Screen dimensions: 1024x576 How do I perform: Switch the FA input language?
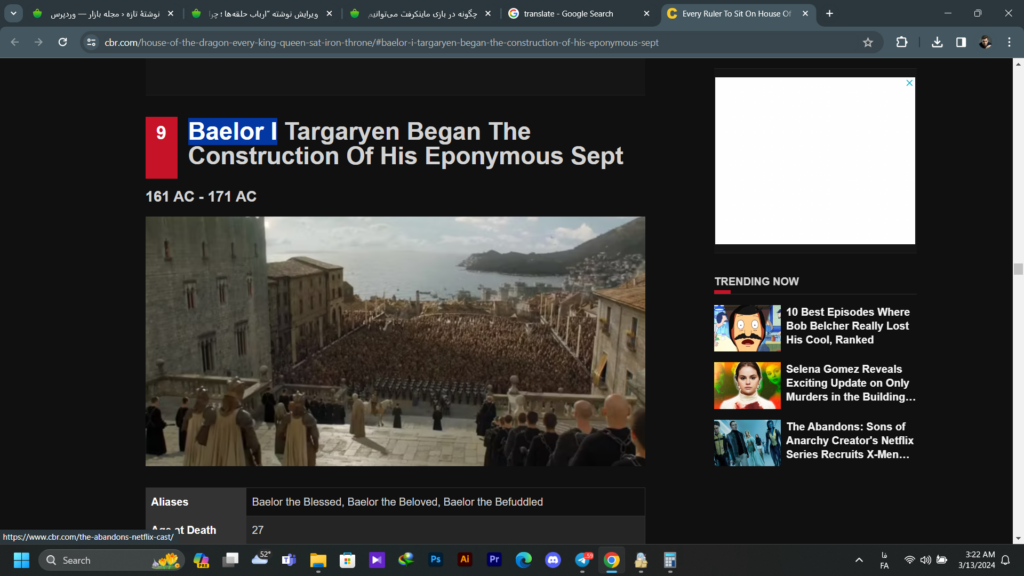click(x=884, y=560)
